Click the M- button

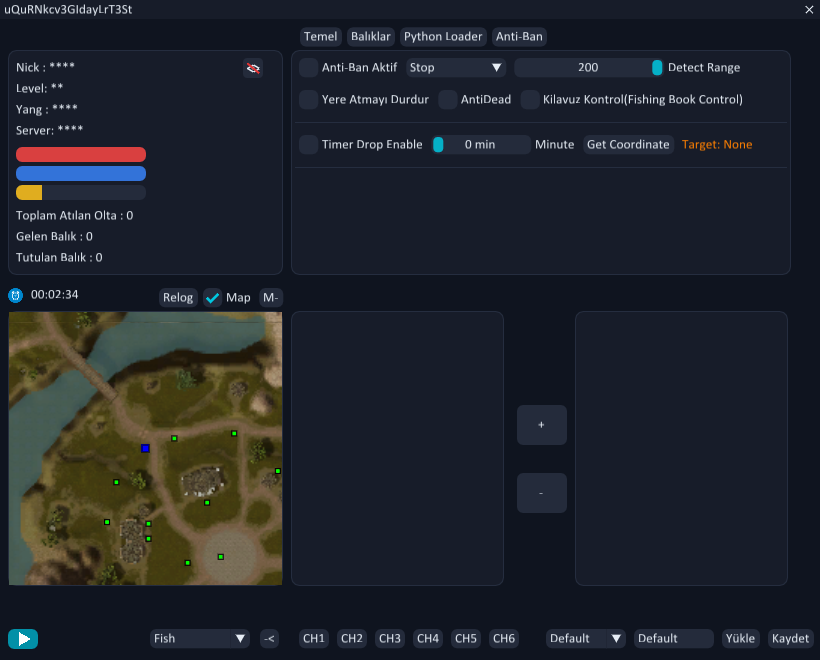click(x=270, y=298)
